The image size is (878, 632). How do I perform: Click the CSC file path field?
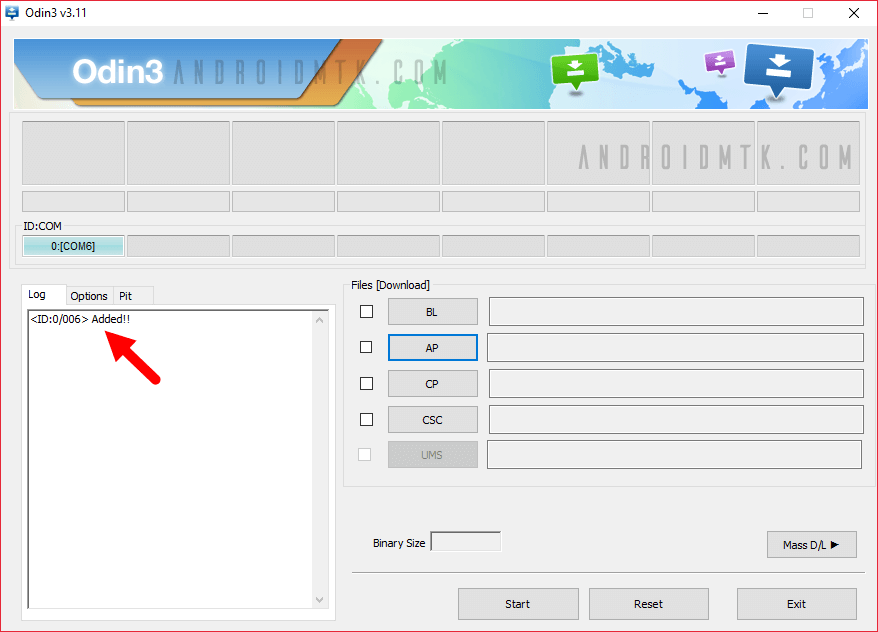tap(675, 419)
